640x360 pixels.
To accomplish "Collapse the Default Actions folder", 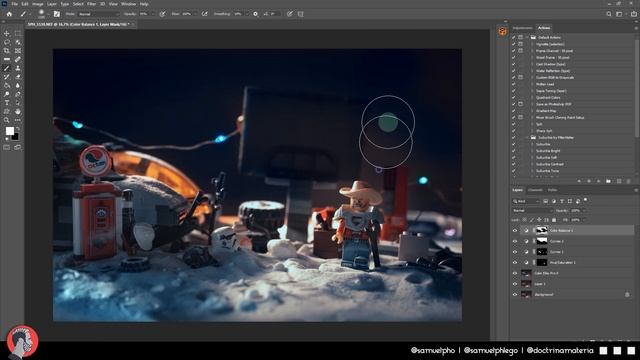I will [527, 37].
